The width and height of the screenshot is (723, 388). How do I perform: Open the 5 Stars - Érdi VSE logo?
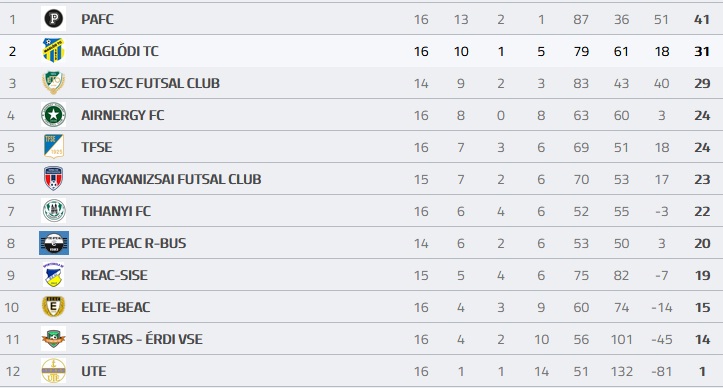click(53, 339)
